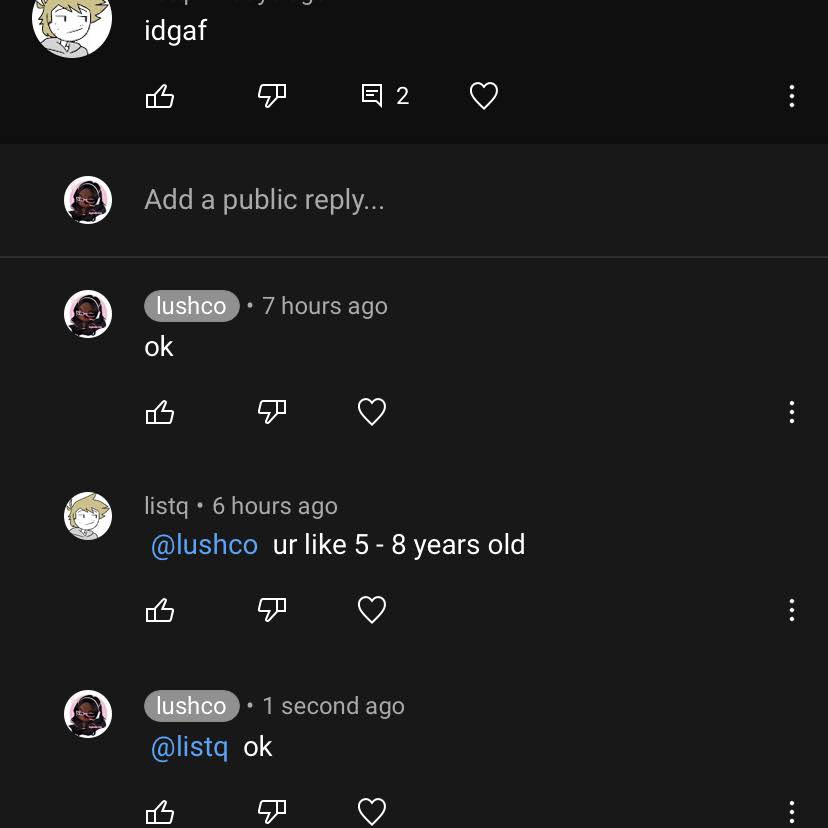Heart listq's "5 - 8 years old" reply
The height and width of the screenshot is (828, 828).
(x=372, y=610)
